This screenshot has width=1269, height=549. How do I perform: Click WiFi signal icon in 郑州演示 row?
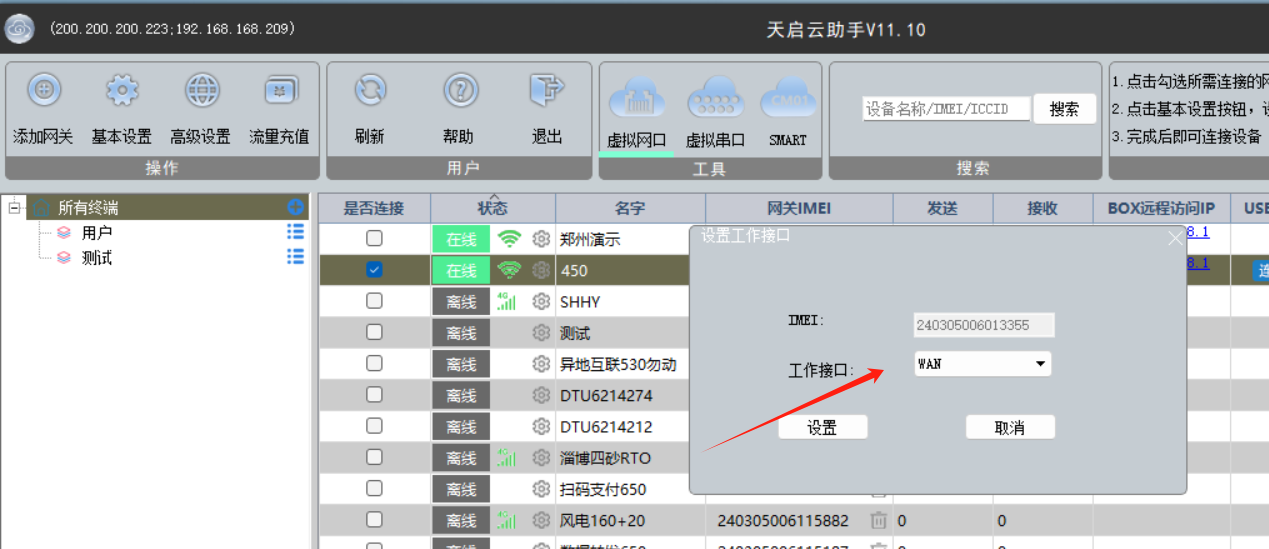pos(510,239)
